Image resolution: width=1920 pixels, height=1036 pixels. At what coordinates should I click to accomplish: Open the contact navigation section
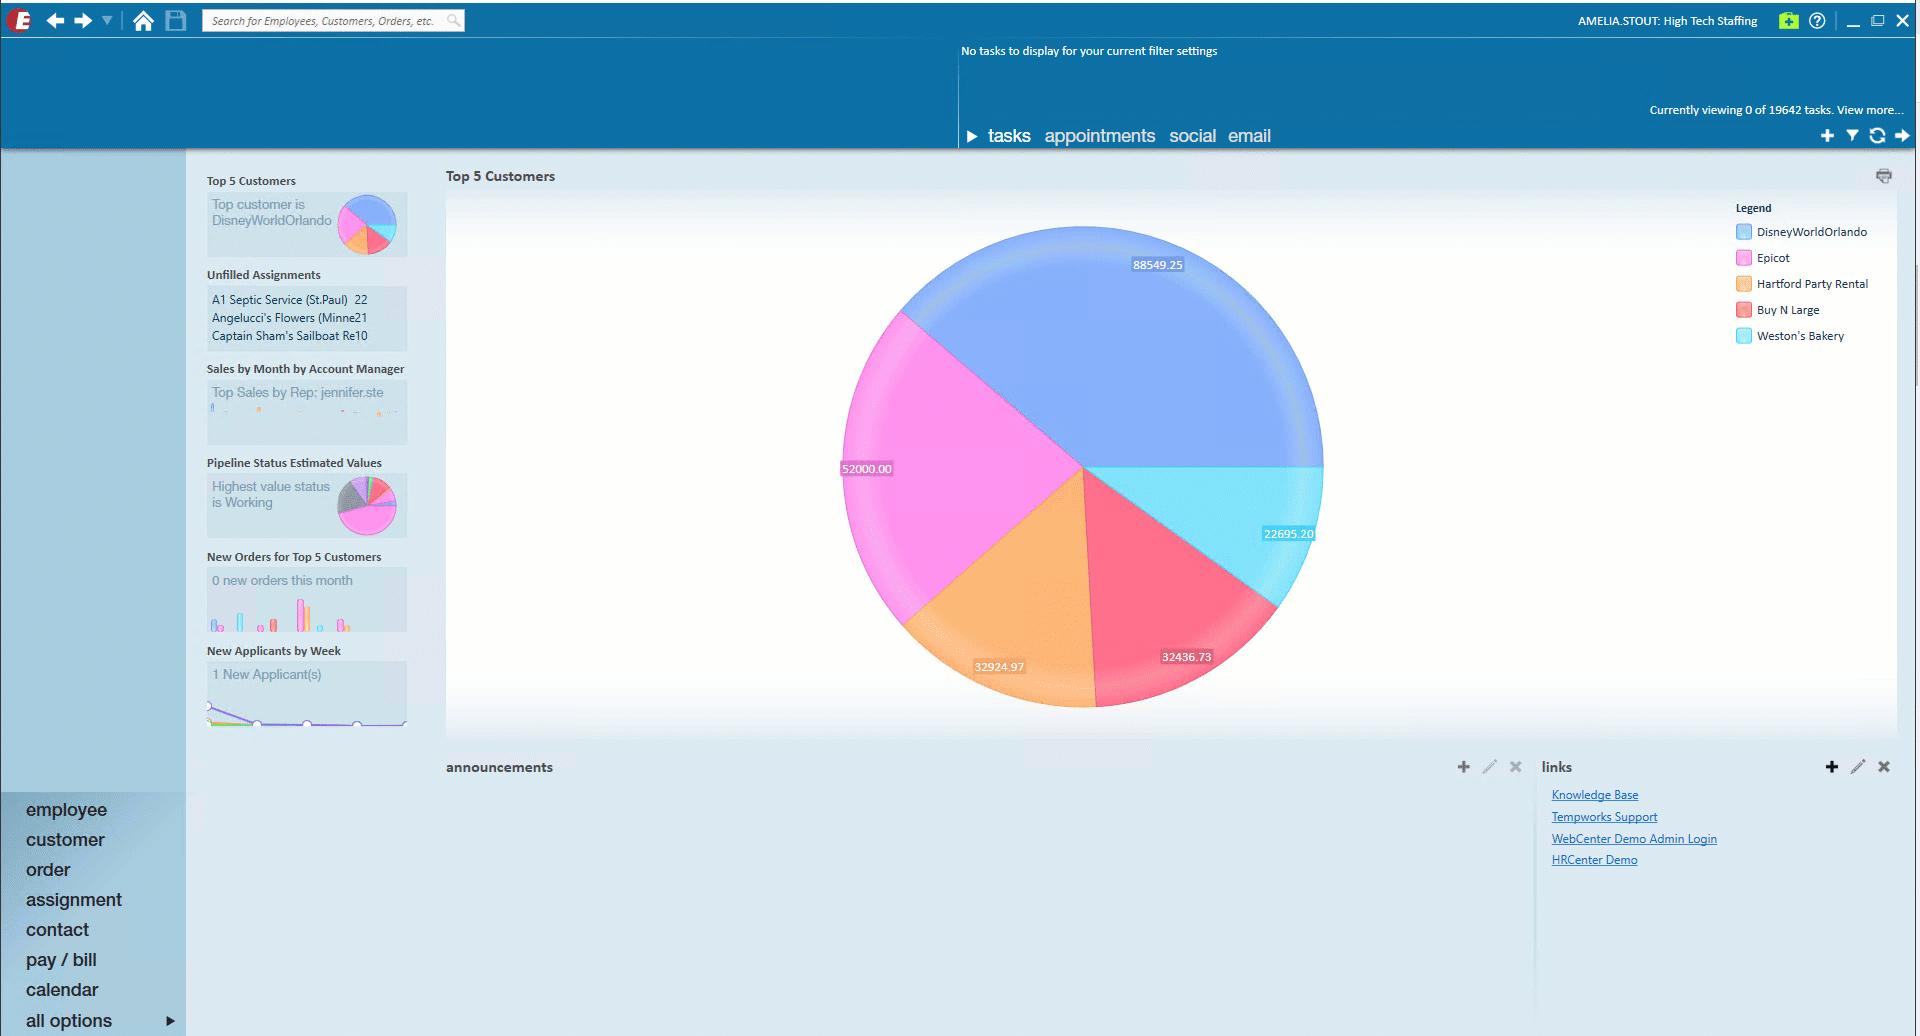point(57,930)
